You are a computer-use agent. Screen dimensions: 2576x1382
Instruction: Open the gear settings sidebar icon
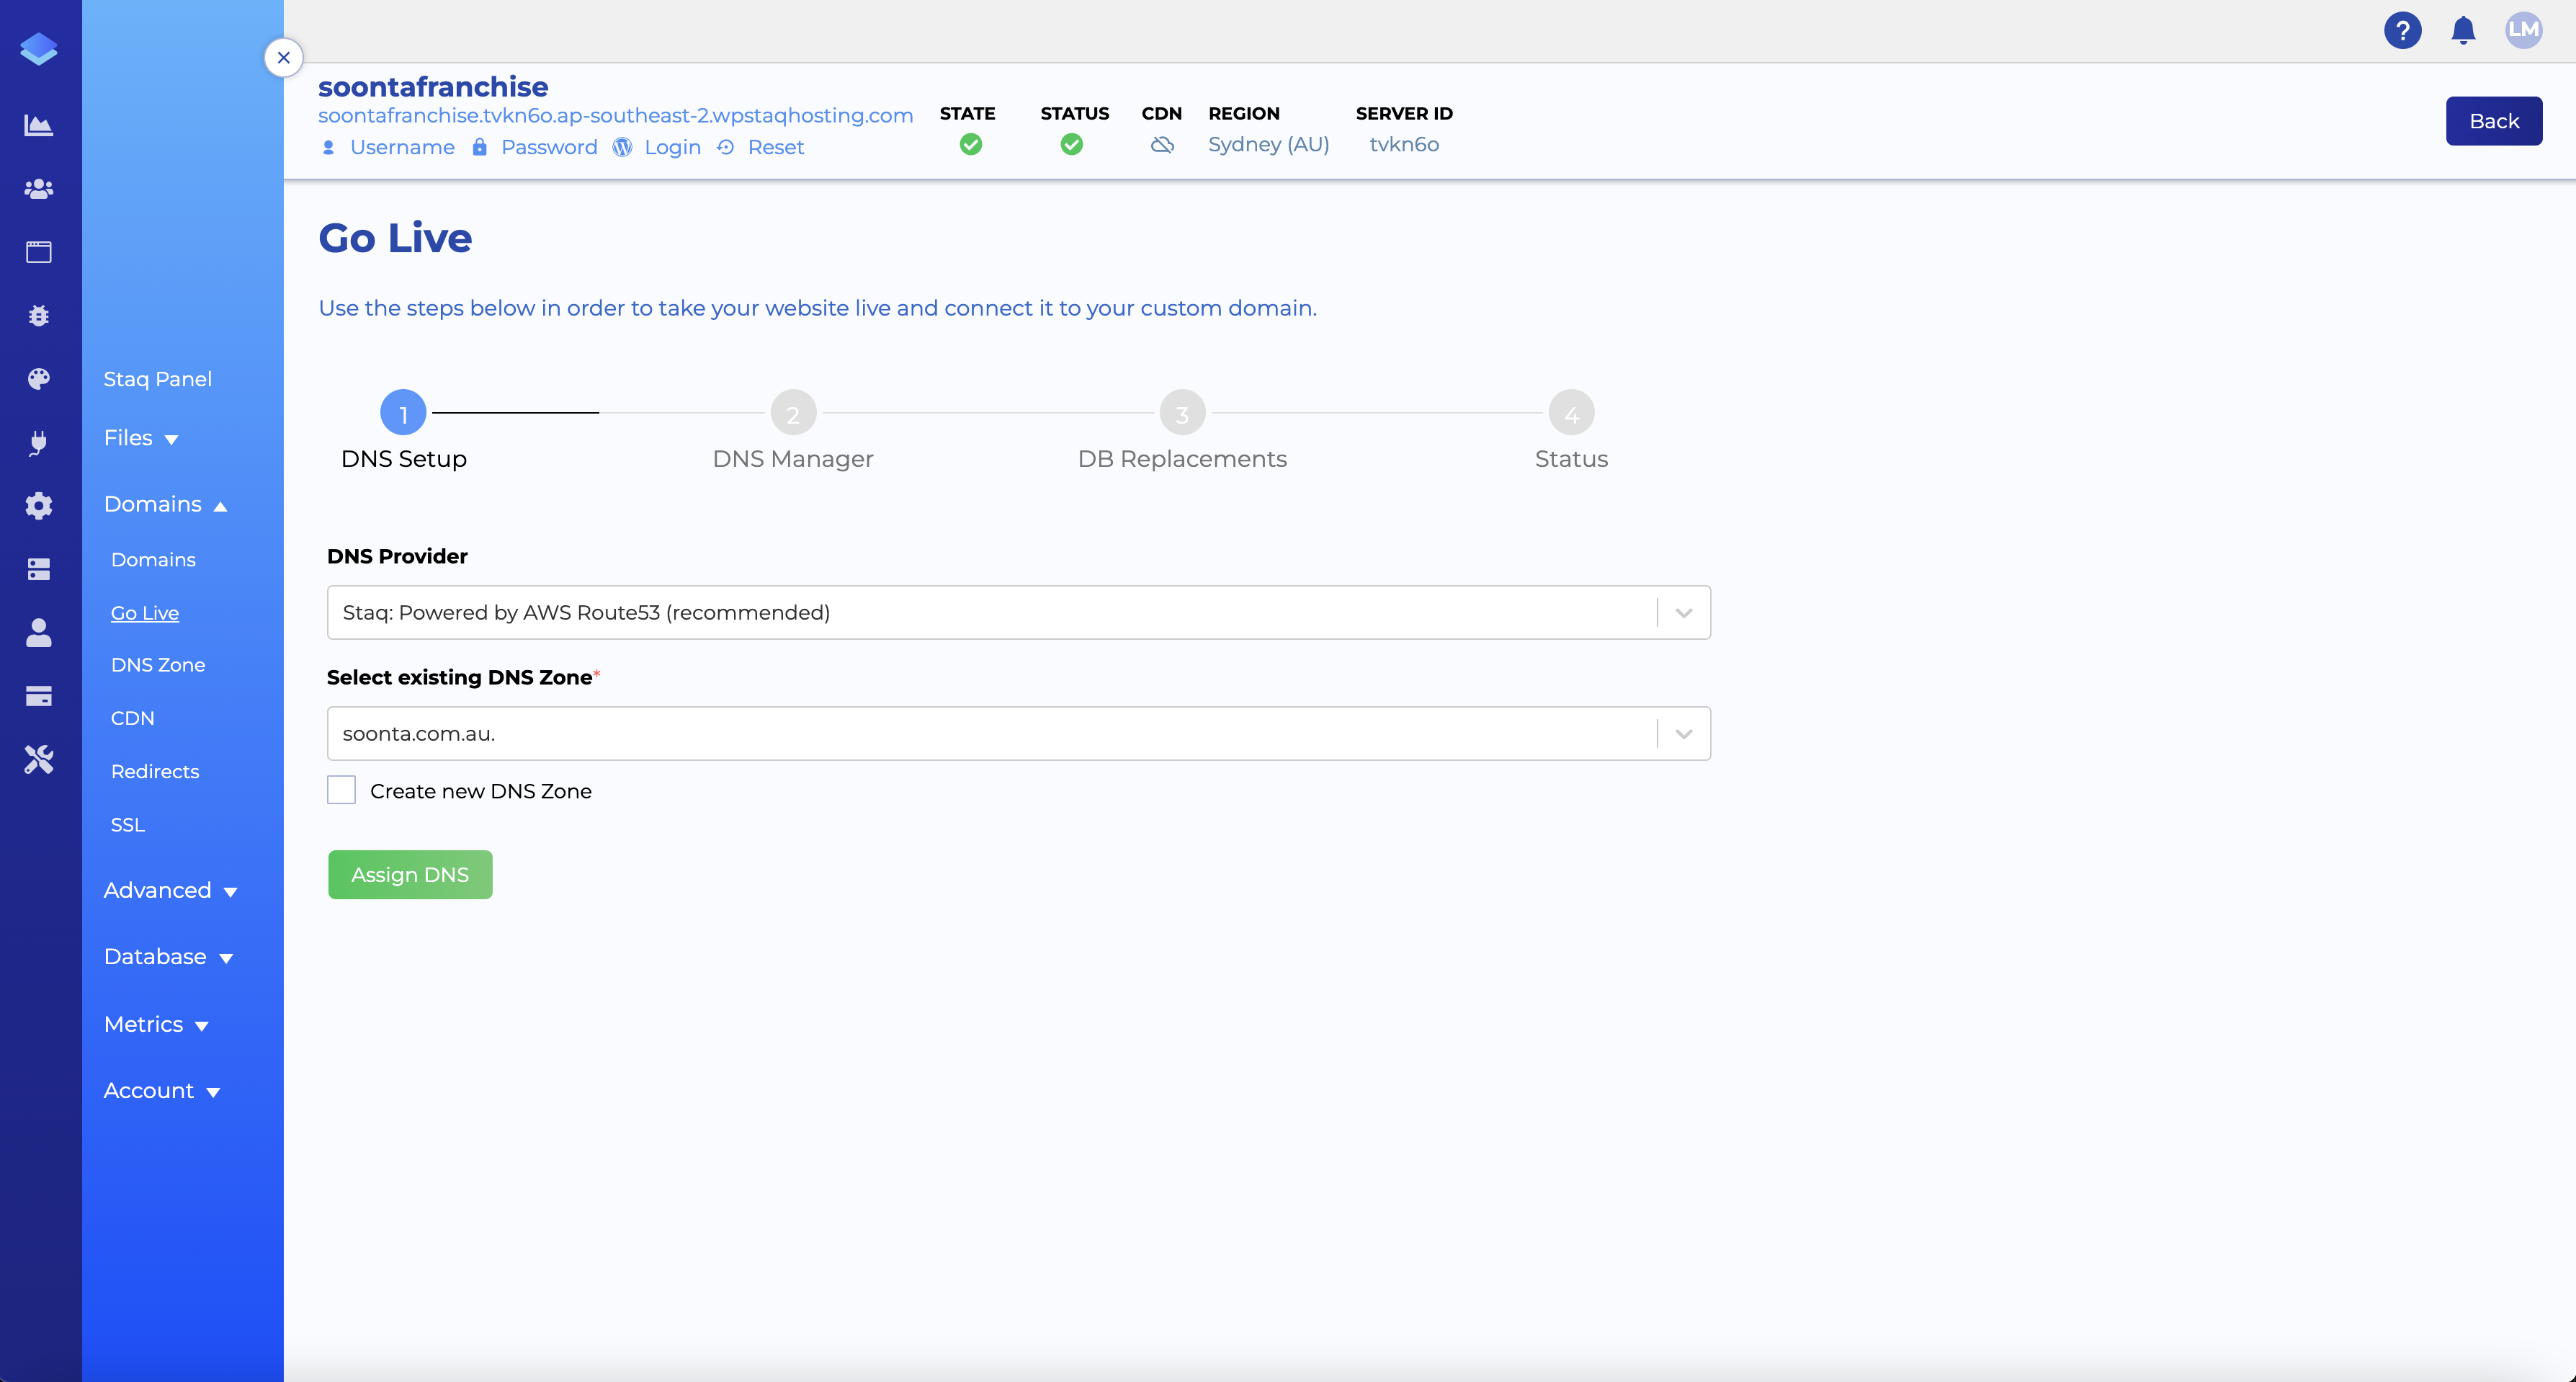click(x=39, y=506)
